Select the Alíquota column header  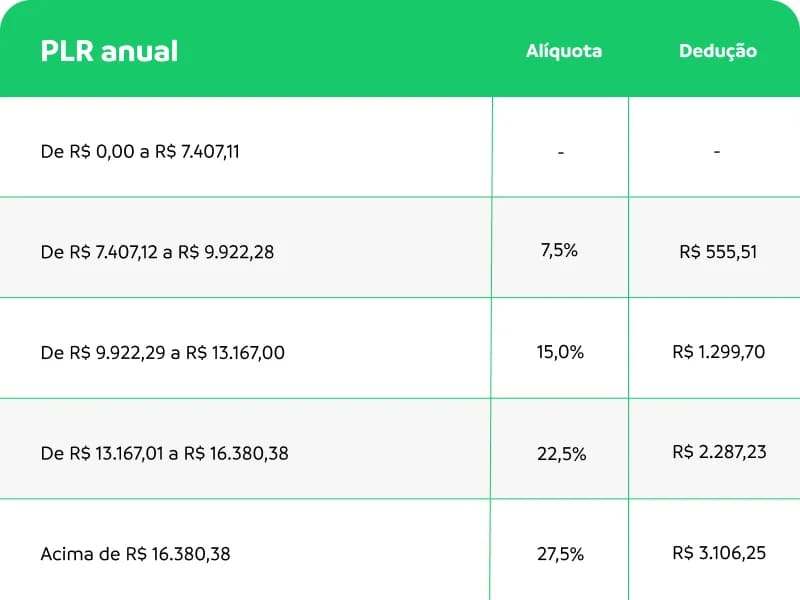click(x=564, y=51)
